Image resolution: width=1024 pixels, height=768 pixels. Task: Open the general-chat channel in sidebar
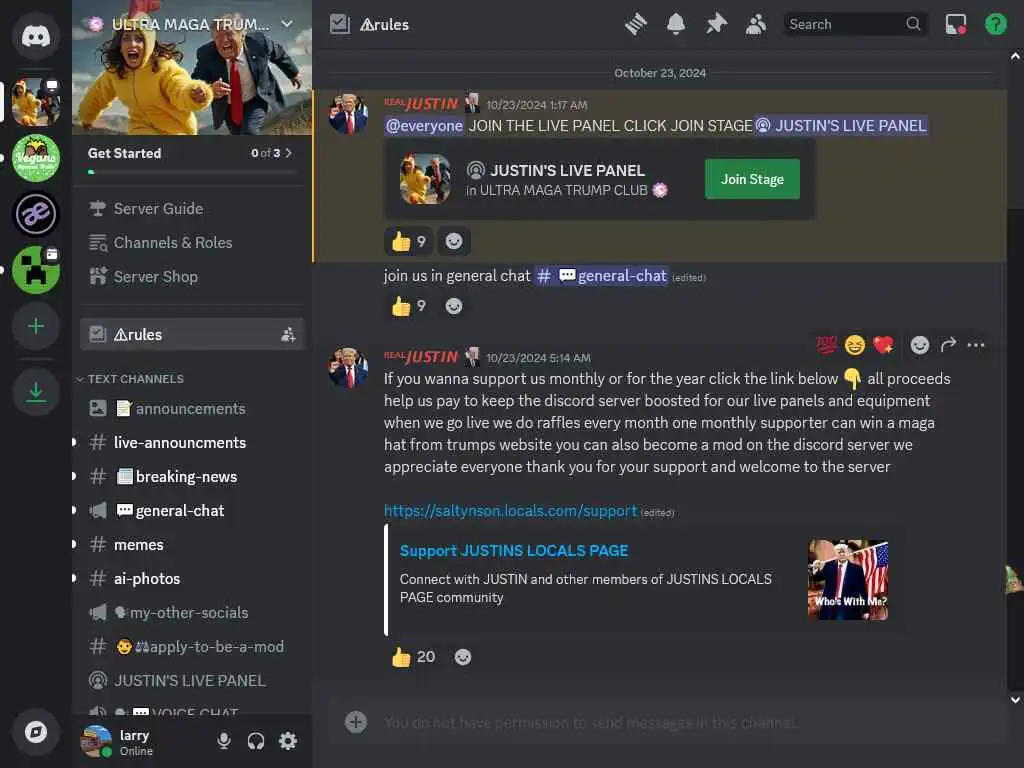[192, 510]
